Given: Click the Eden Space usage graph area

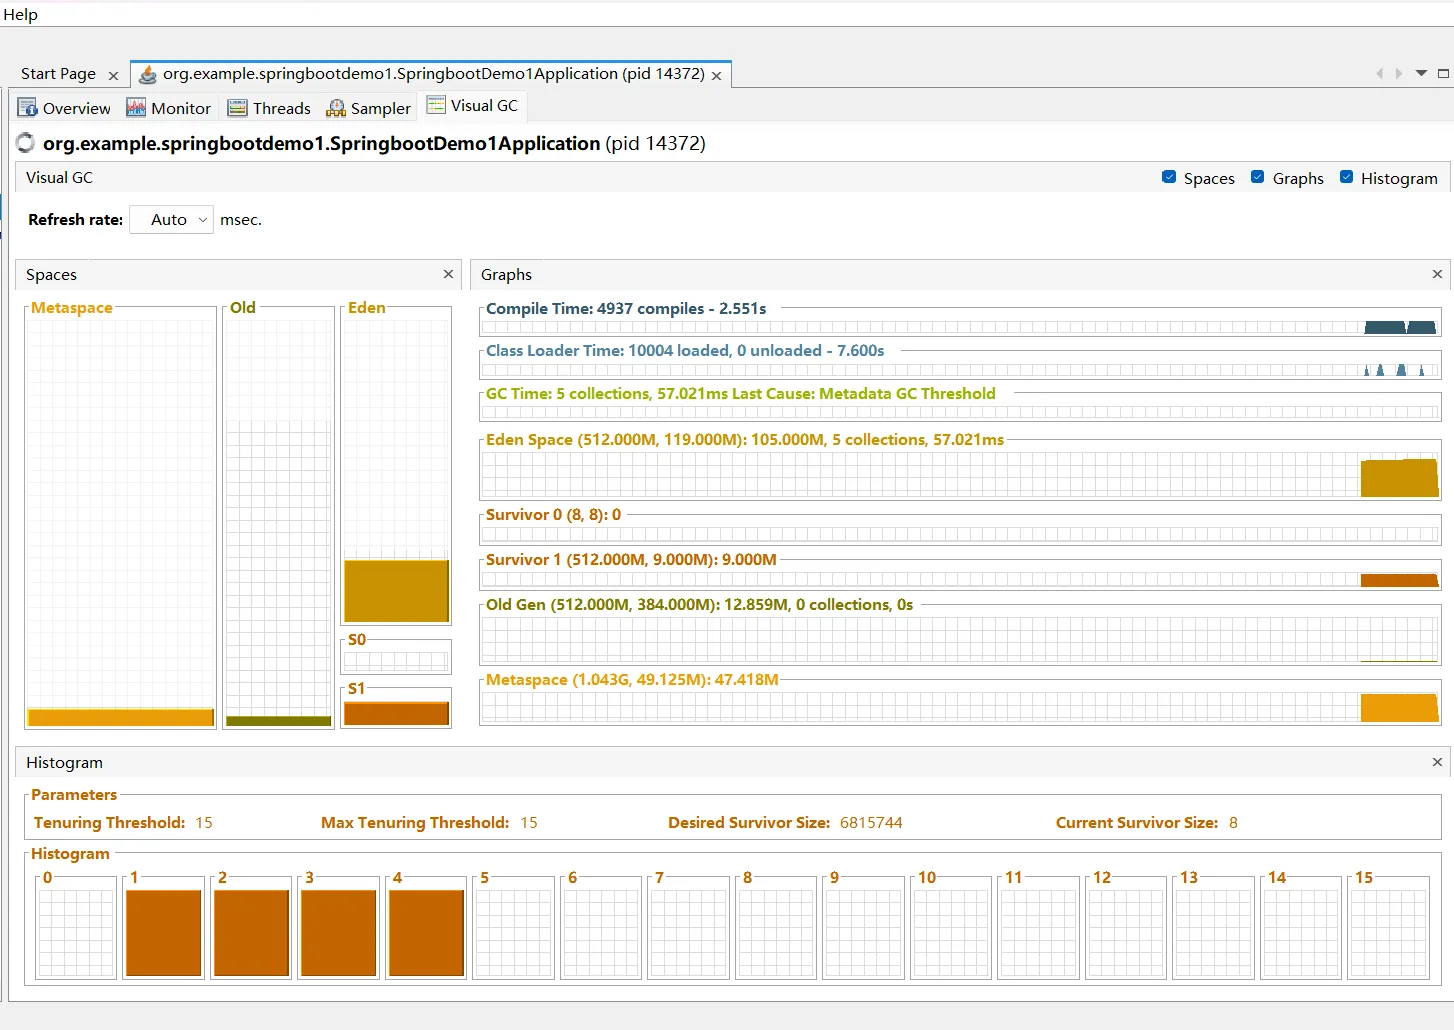Looking at the screenshot, I should 960,475.
